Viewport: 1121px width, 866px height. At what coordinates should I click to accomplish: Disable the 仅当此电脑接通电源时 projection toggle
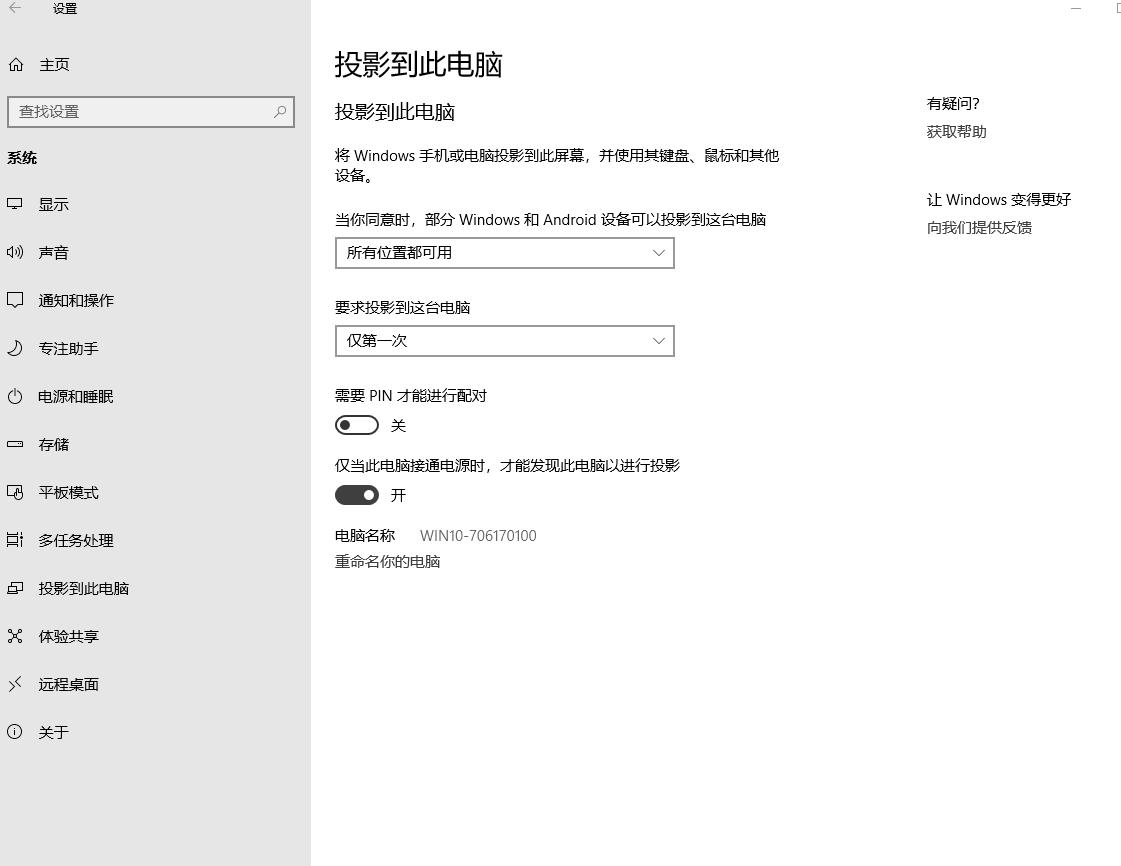pyautogui.click(x=357, y=495)
